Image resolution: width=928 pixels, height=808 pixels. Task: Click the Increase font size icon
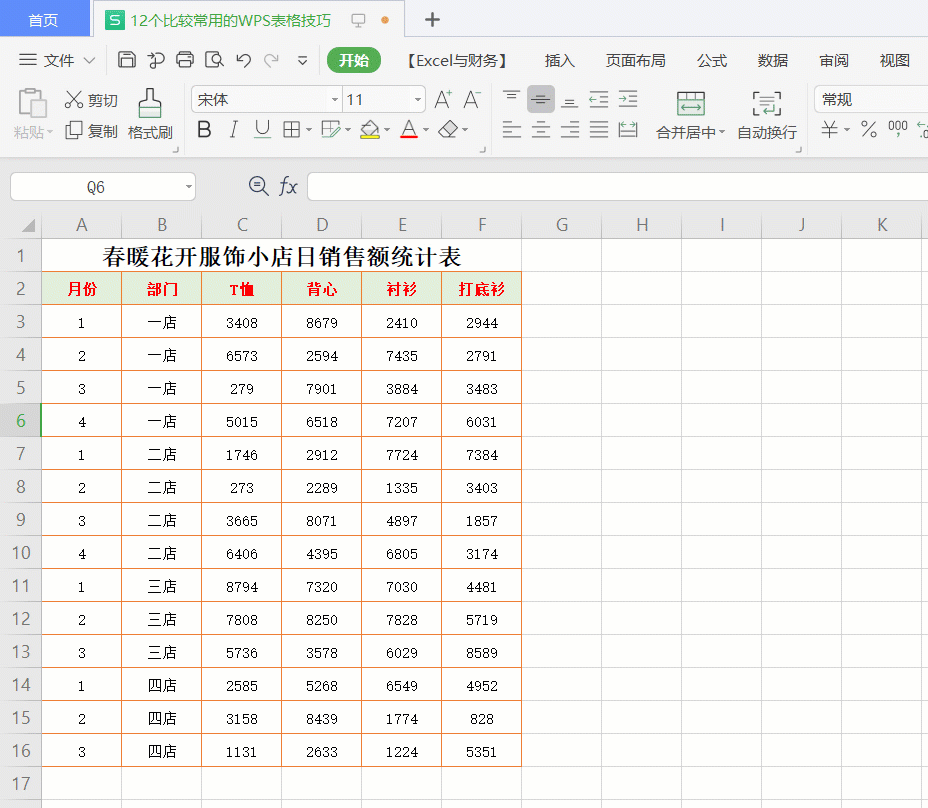coord(443,99)
